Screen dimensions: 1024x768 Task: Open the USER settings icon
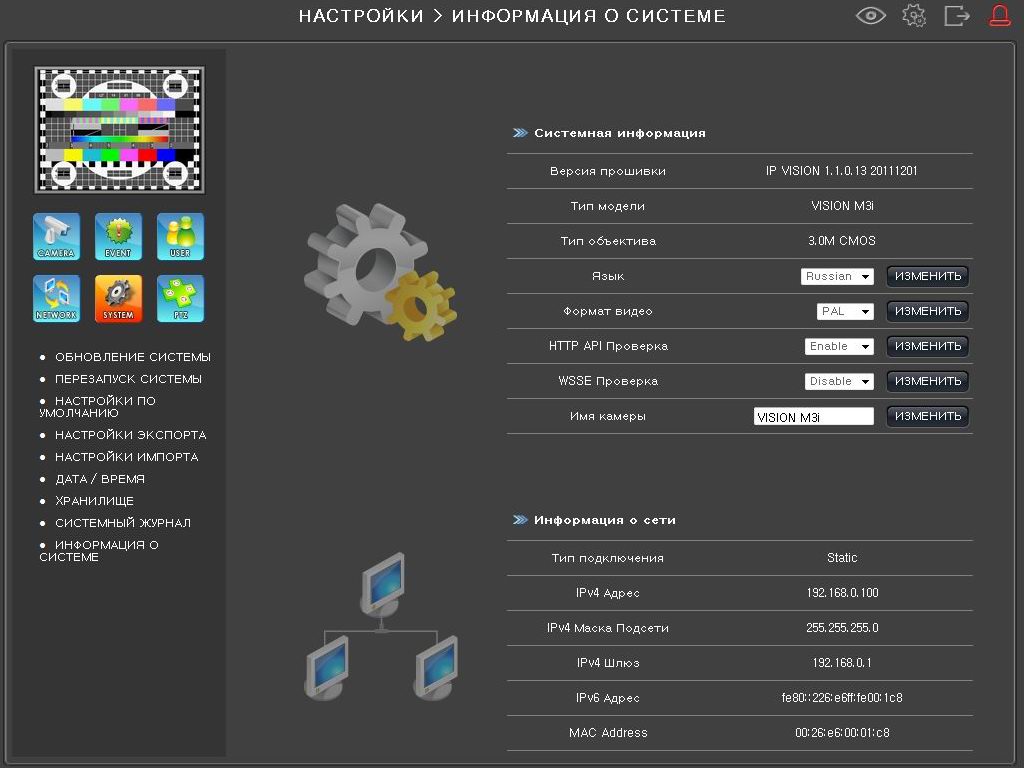tap(180, 236)
